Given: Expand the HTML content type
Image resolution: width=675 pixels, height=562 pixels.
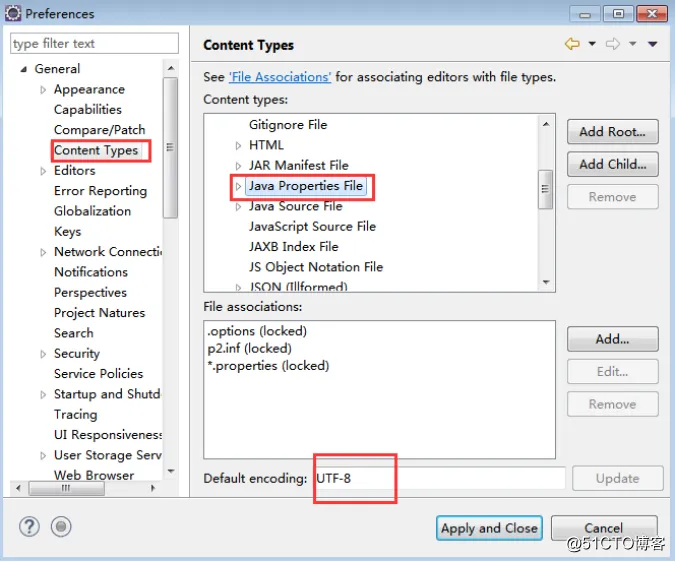Looking at the screenshot, I should tap(238, 146).
